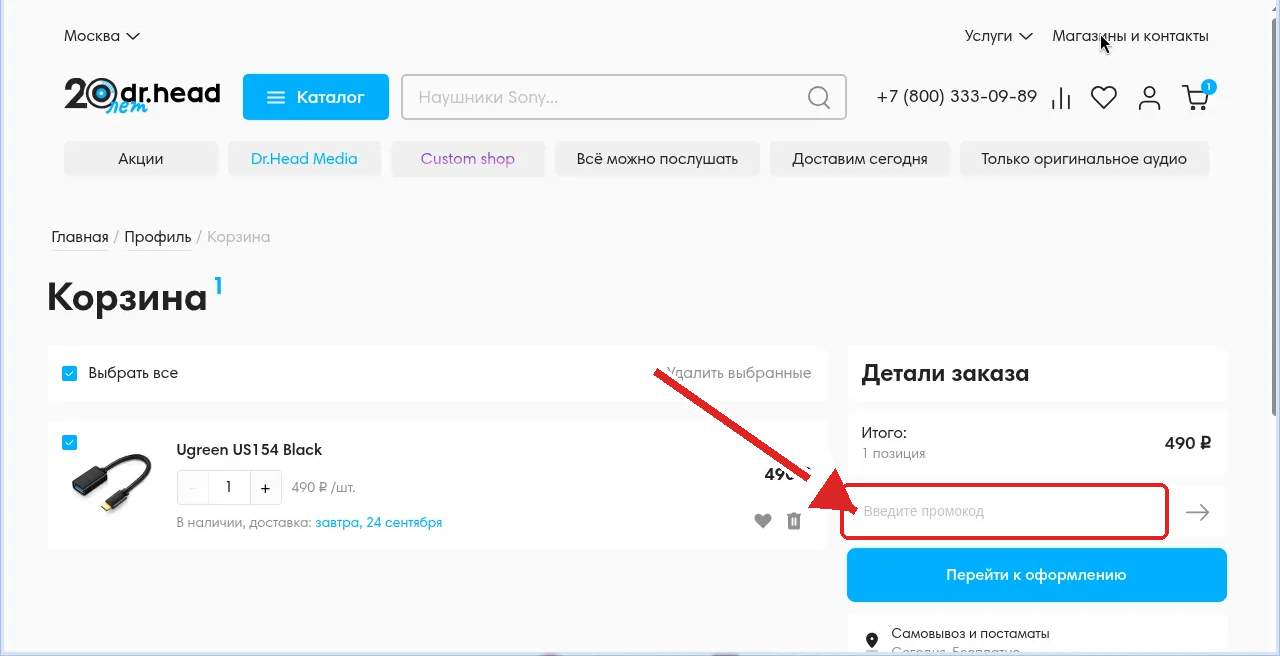Uncheck the Ugreen US154 Black item checkbox
The width and height of the screenshot is (1280, 656).
70,442
